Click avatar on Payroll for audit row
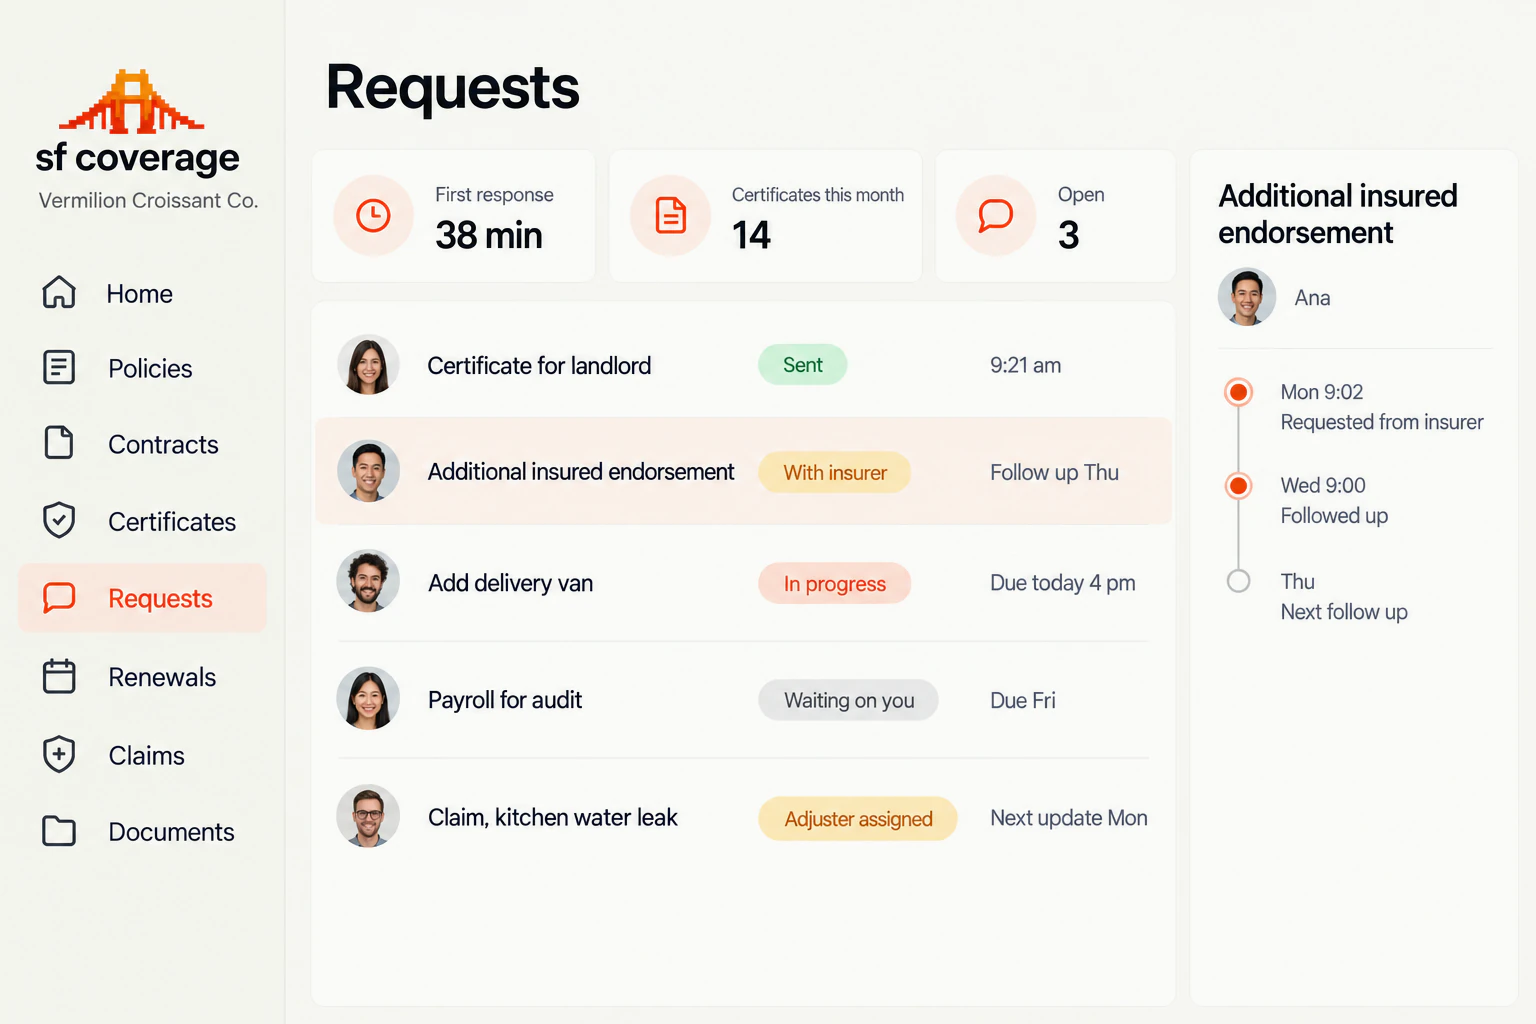1536x1024 pixels. point(368,698)
